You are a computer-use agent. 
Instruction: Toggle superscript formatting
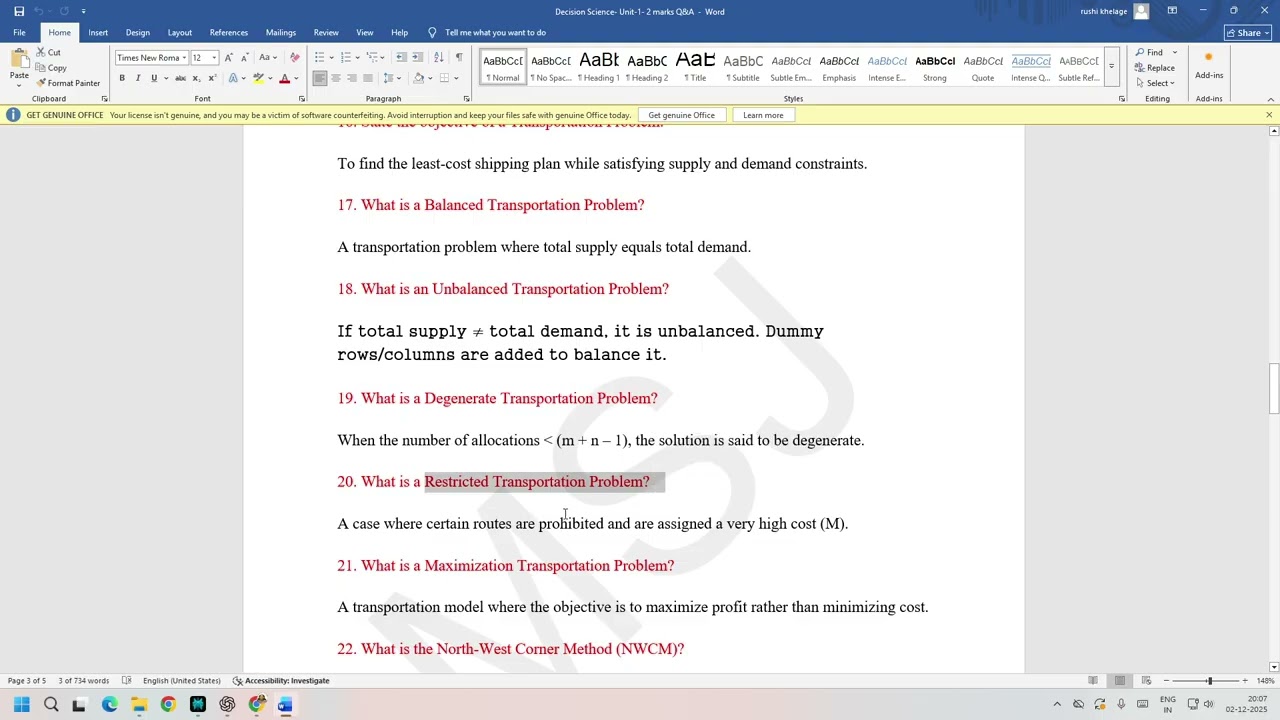[212, 78]
